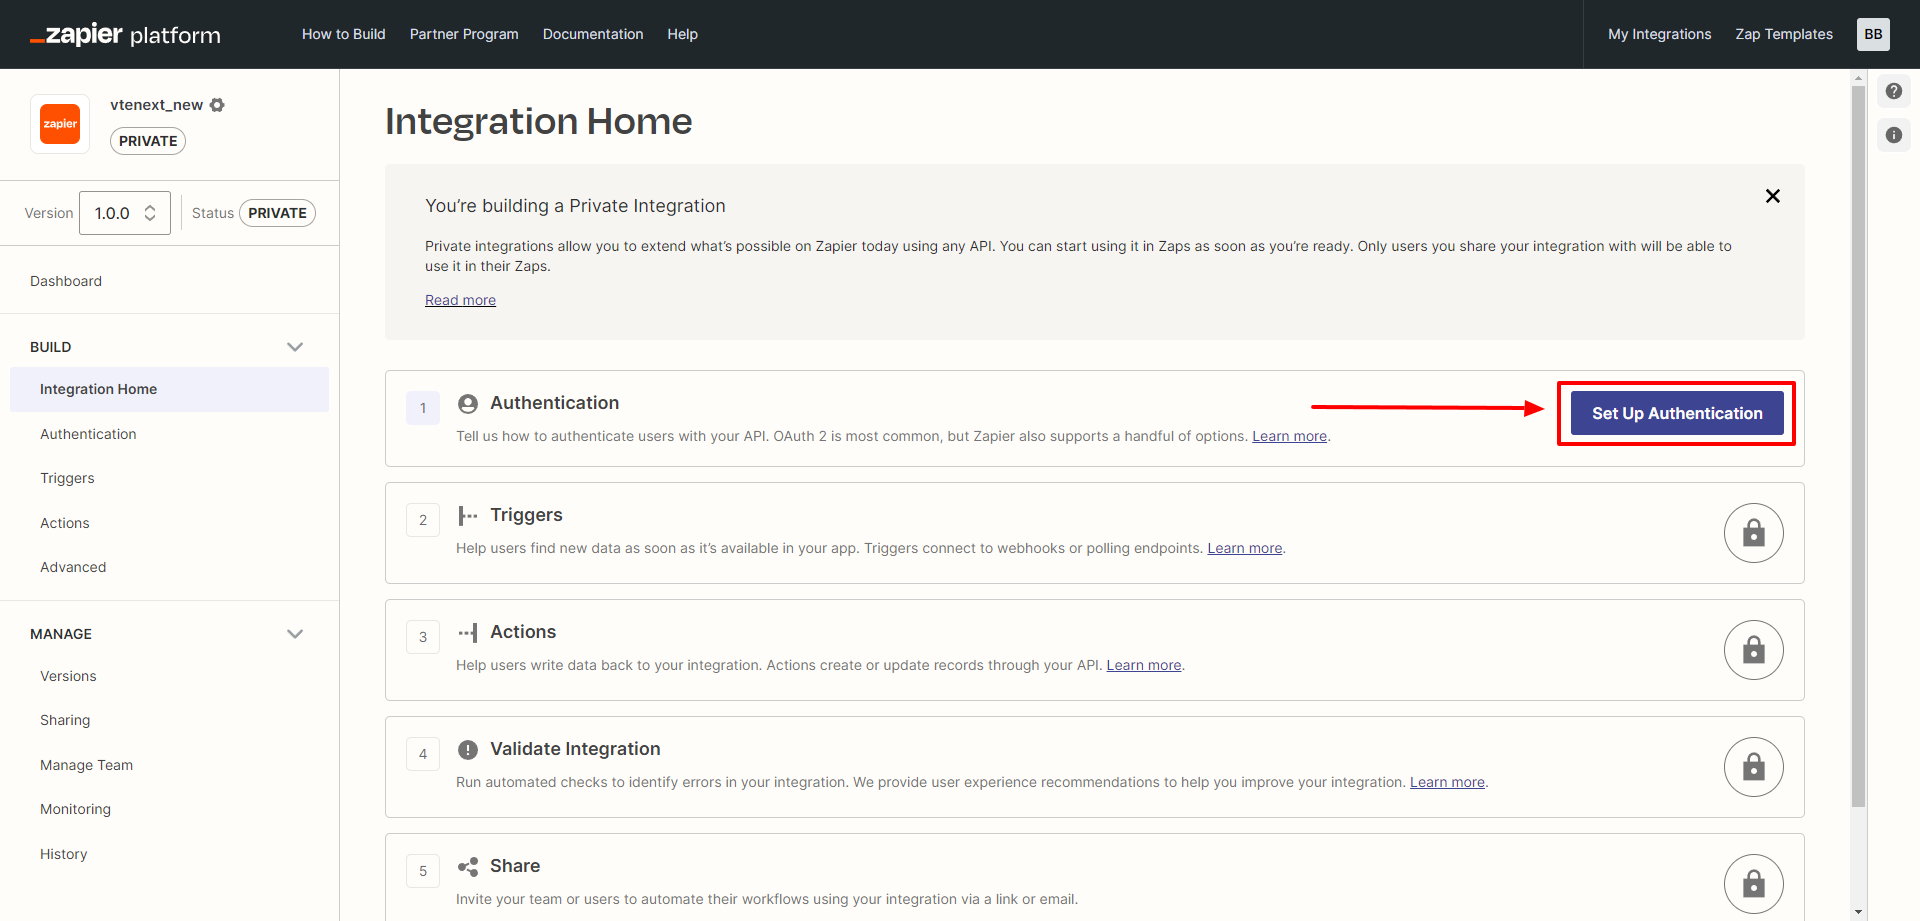The image size is (1920, 921).
Task: Select Integration Home in sidebar
Action: [169, 389]
